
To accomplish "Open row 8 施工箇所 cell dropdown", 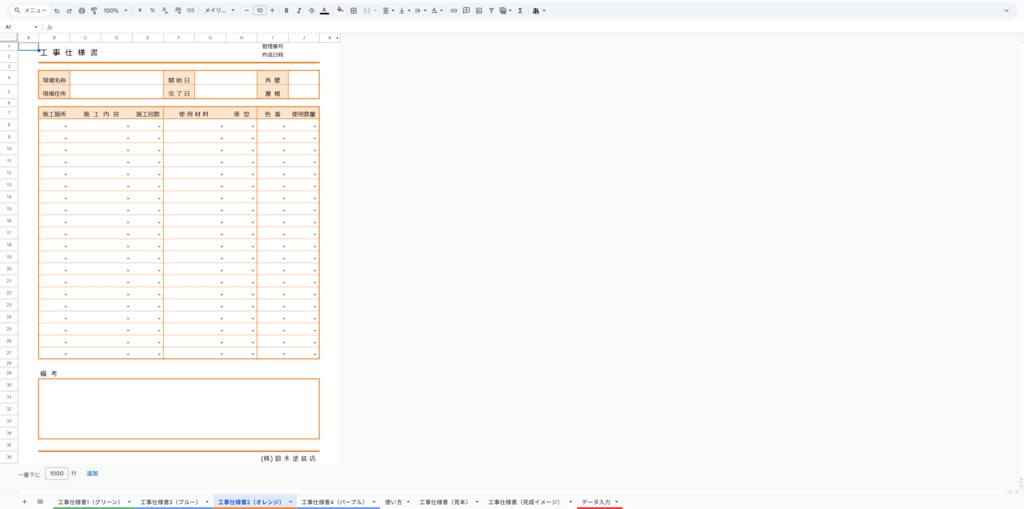I will click(x=66, y=126).
